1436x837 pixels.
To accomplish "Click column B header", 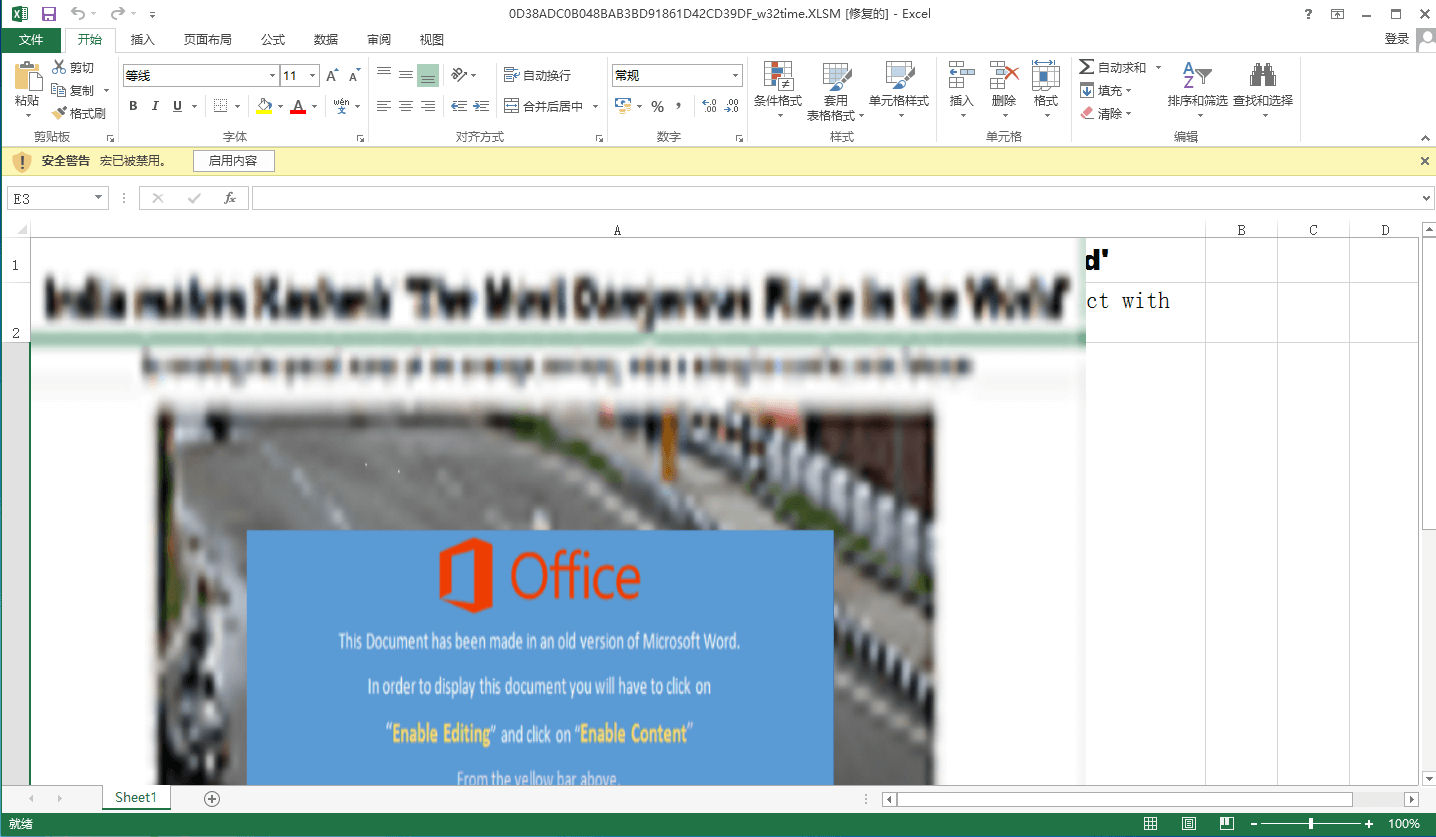I will [x=1241, y=230].
